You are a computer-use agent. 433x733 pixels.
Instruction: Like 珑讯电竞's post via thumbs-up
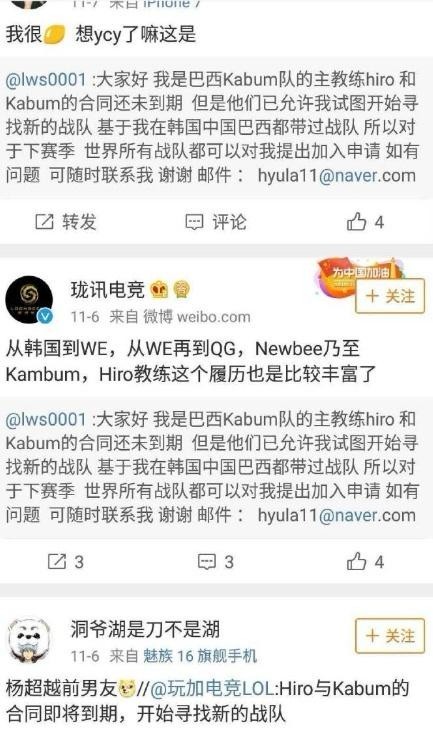[365, 561]
